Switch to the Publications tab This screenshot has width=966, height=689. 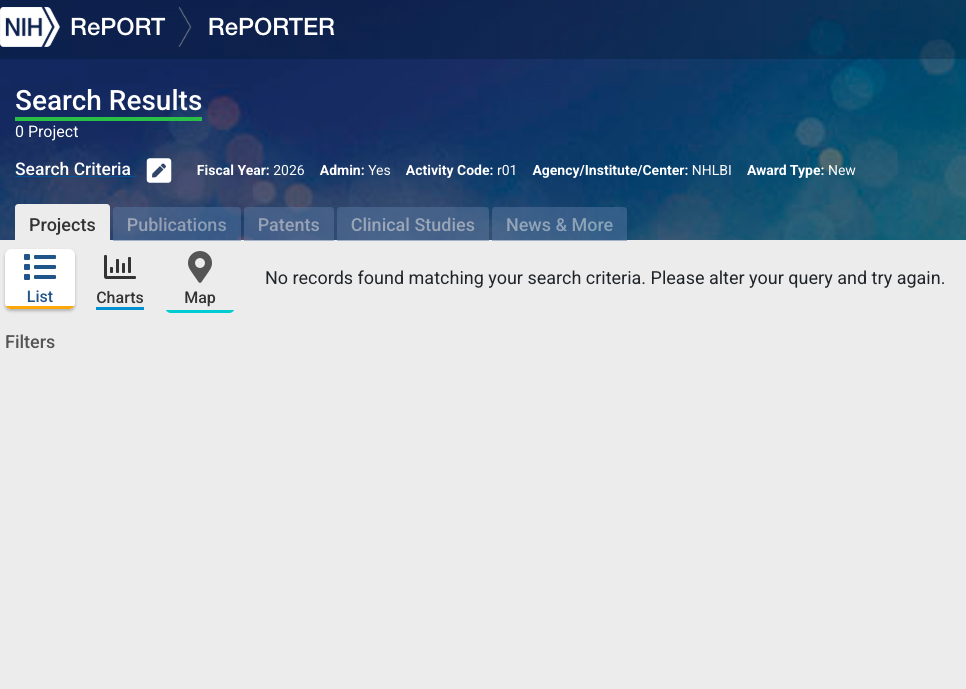click(x=176, y=225)
